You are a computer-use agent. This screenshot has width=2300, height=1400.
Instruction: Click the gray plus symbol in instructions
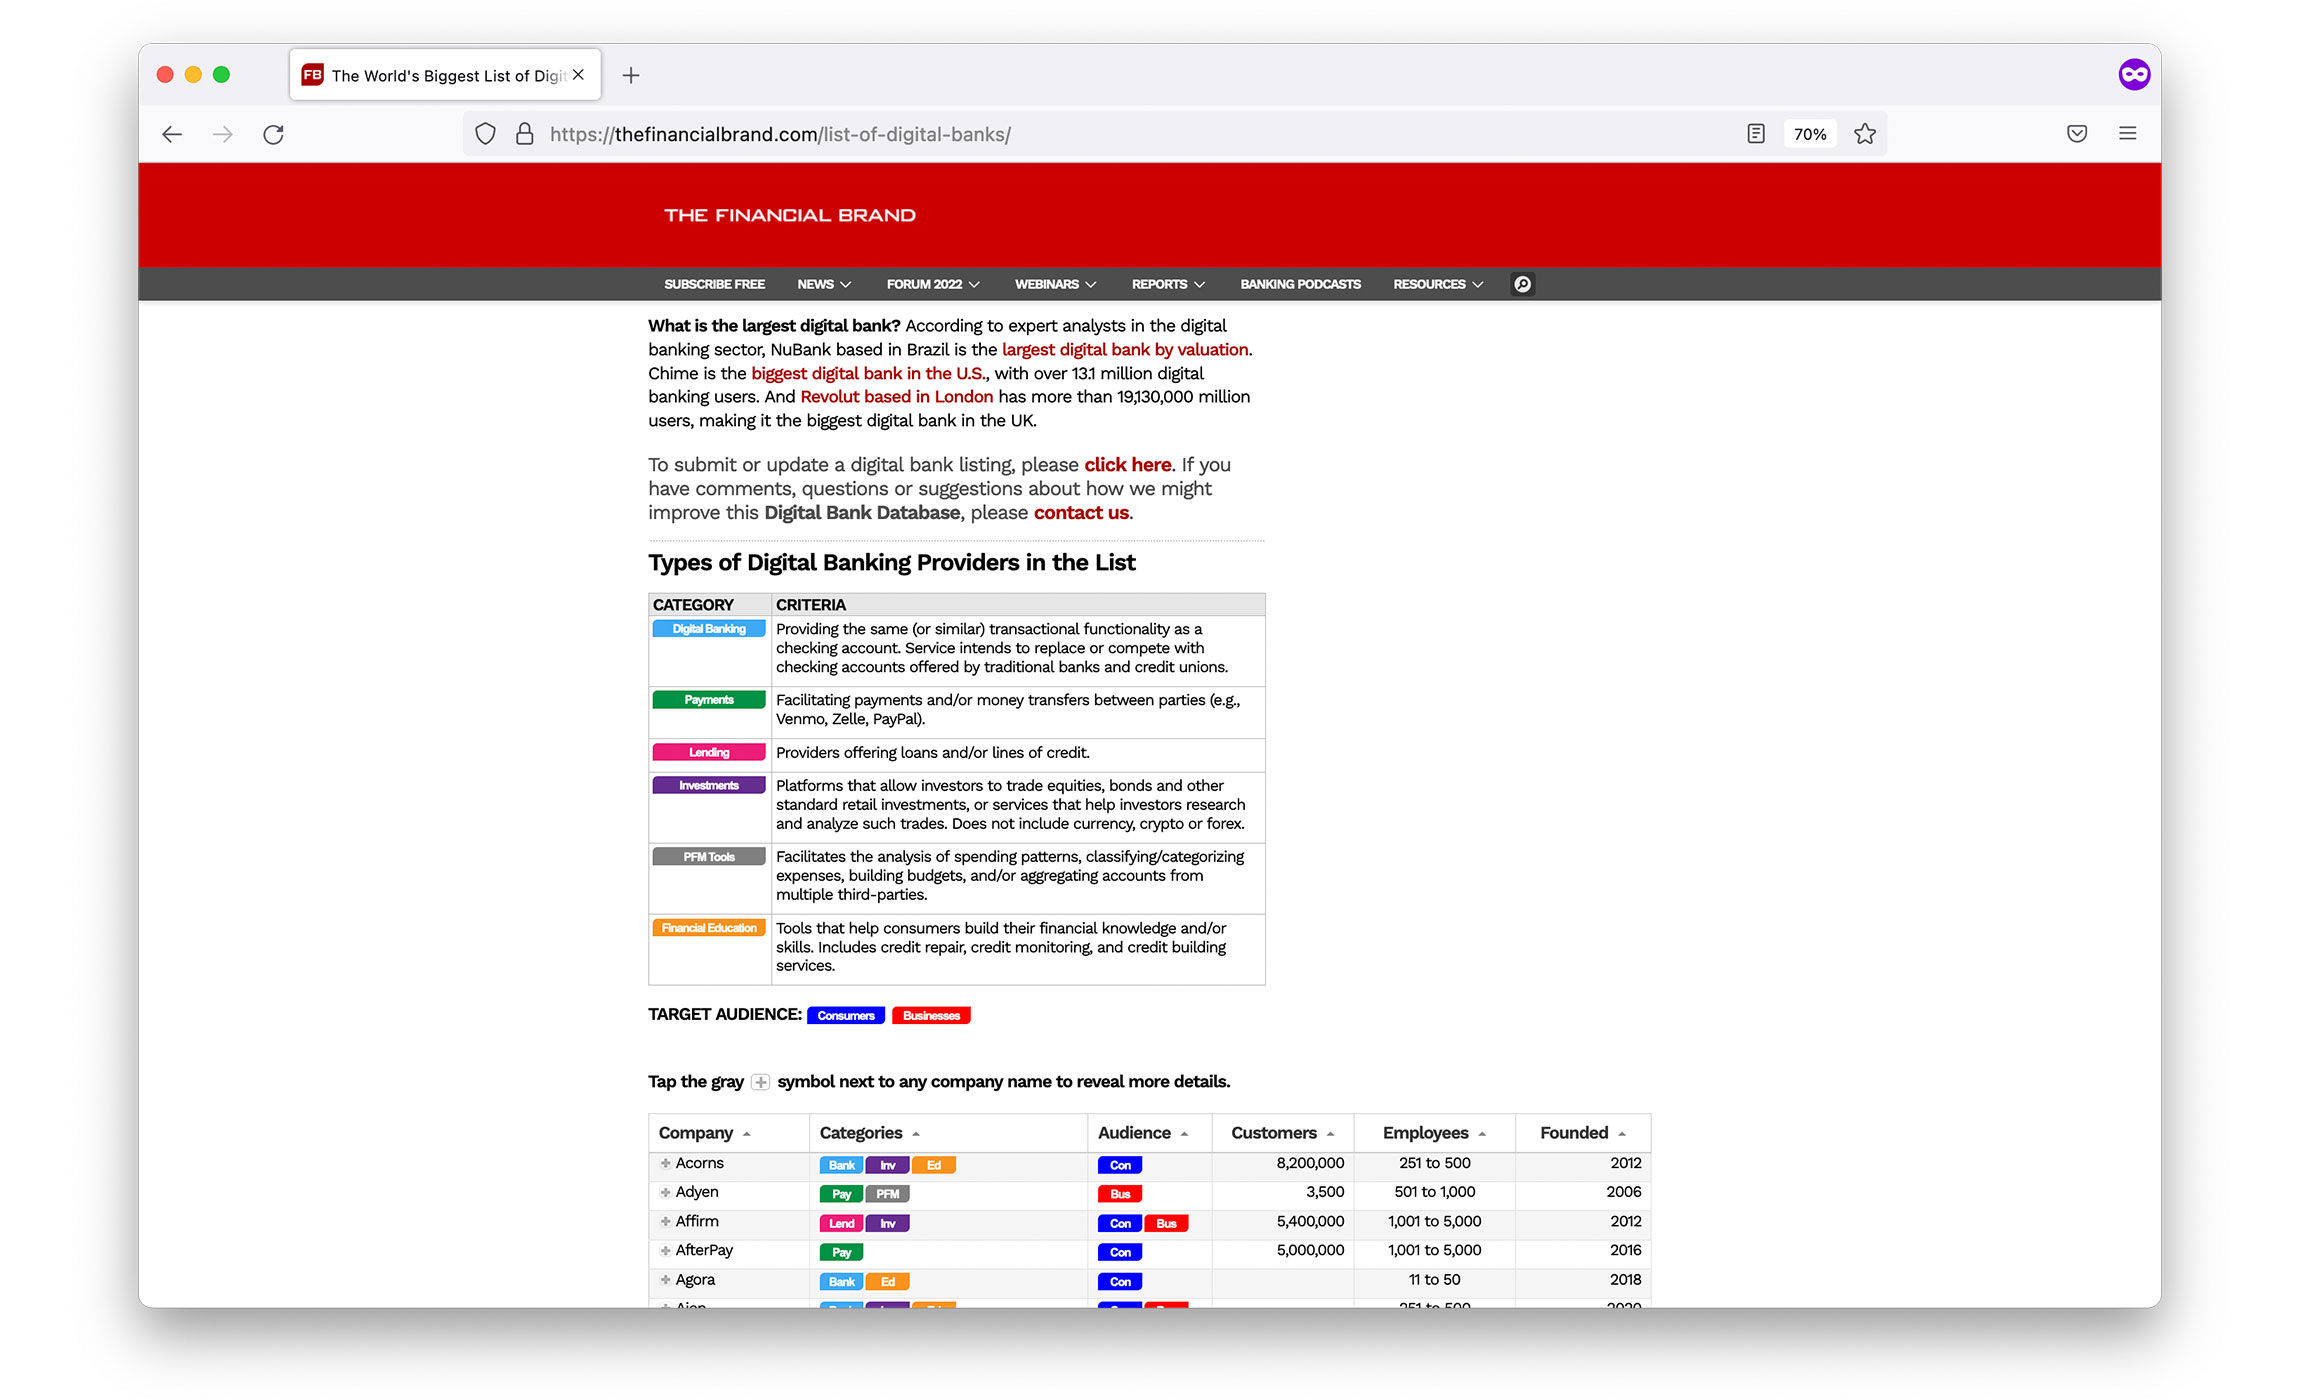tap(760, 1082)
